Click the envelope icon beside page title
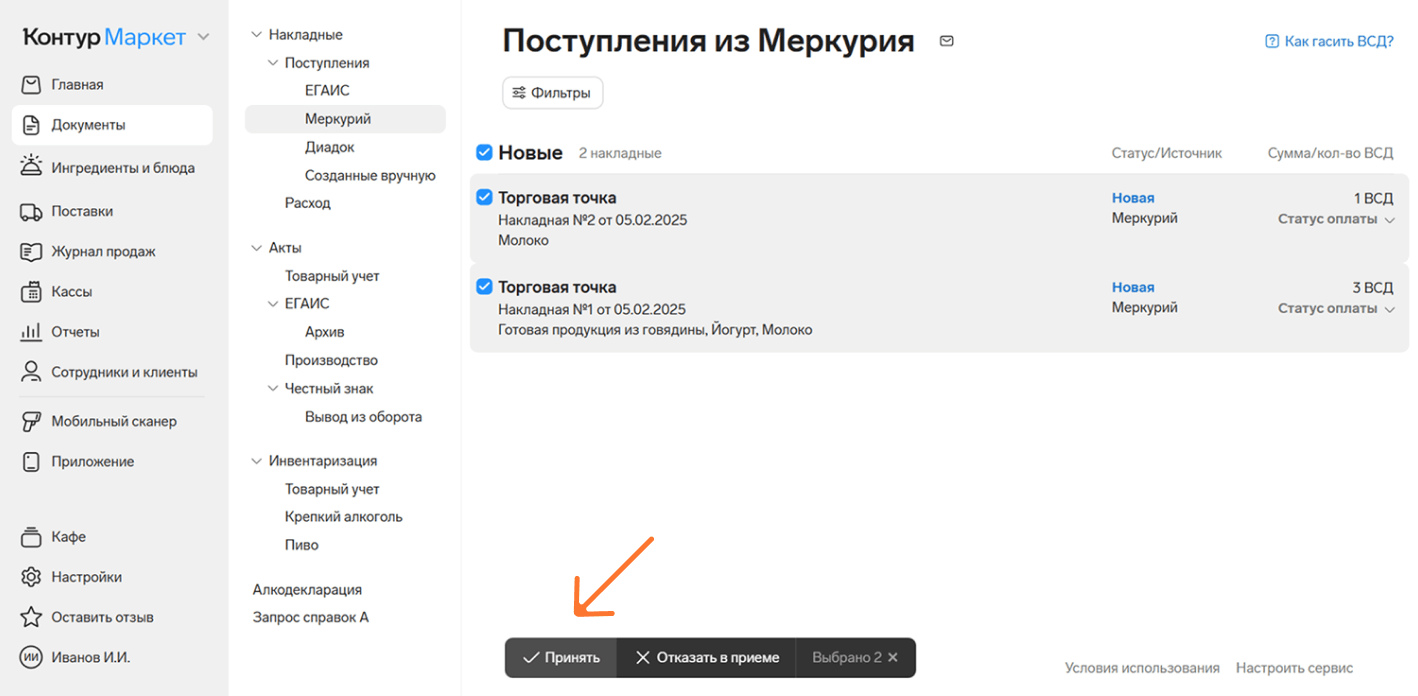This screenshot has width=1418, height=696. point(946,41)
